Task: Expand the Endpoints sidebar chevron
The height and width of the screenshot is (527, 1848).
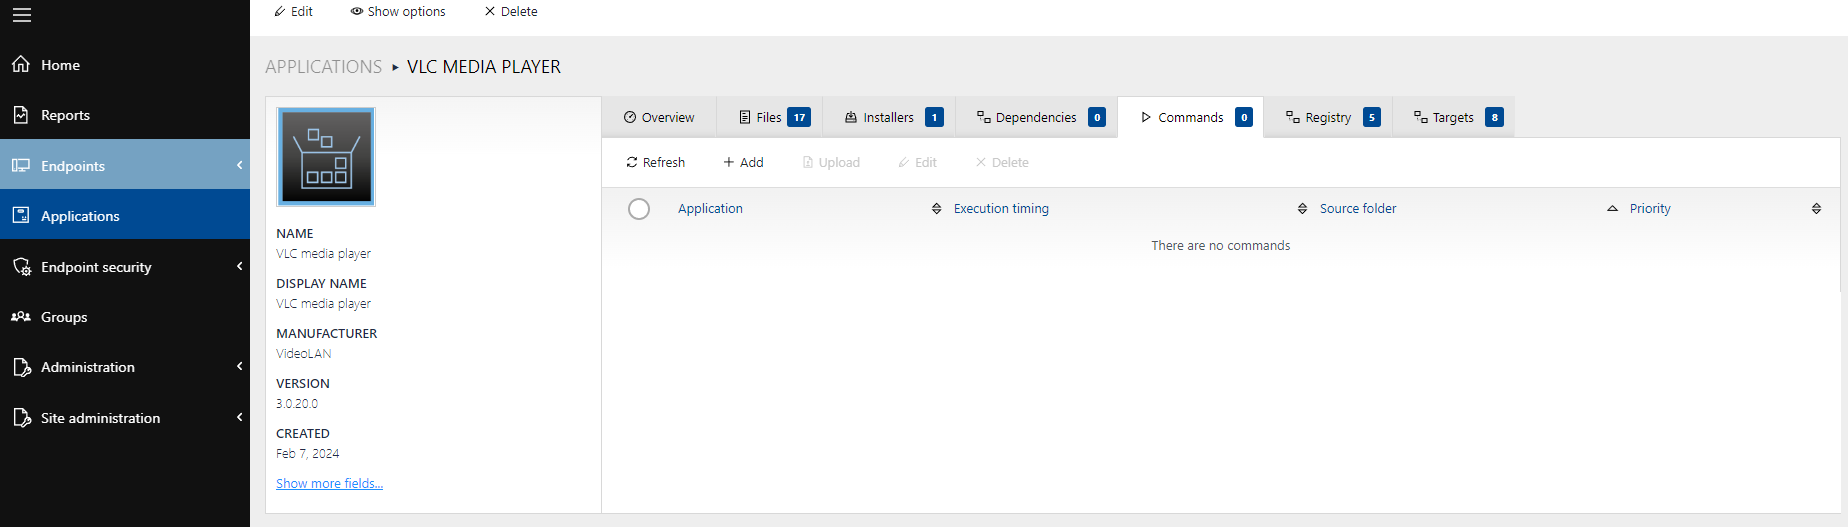Action: 240,166
